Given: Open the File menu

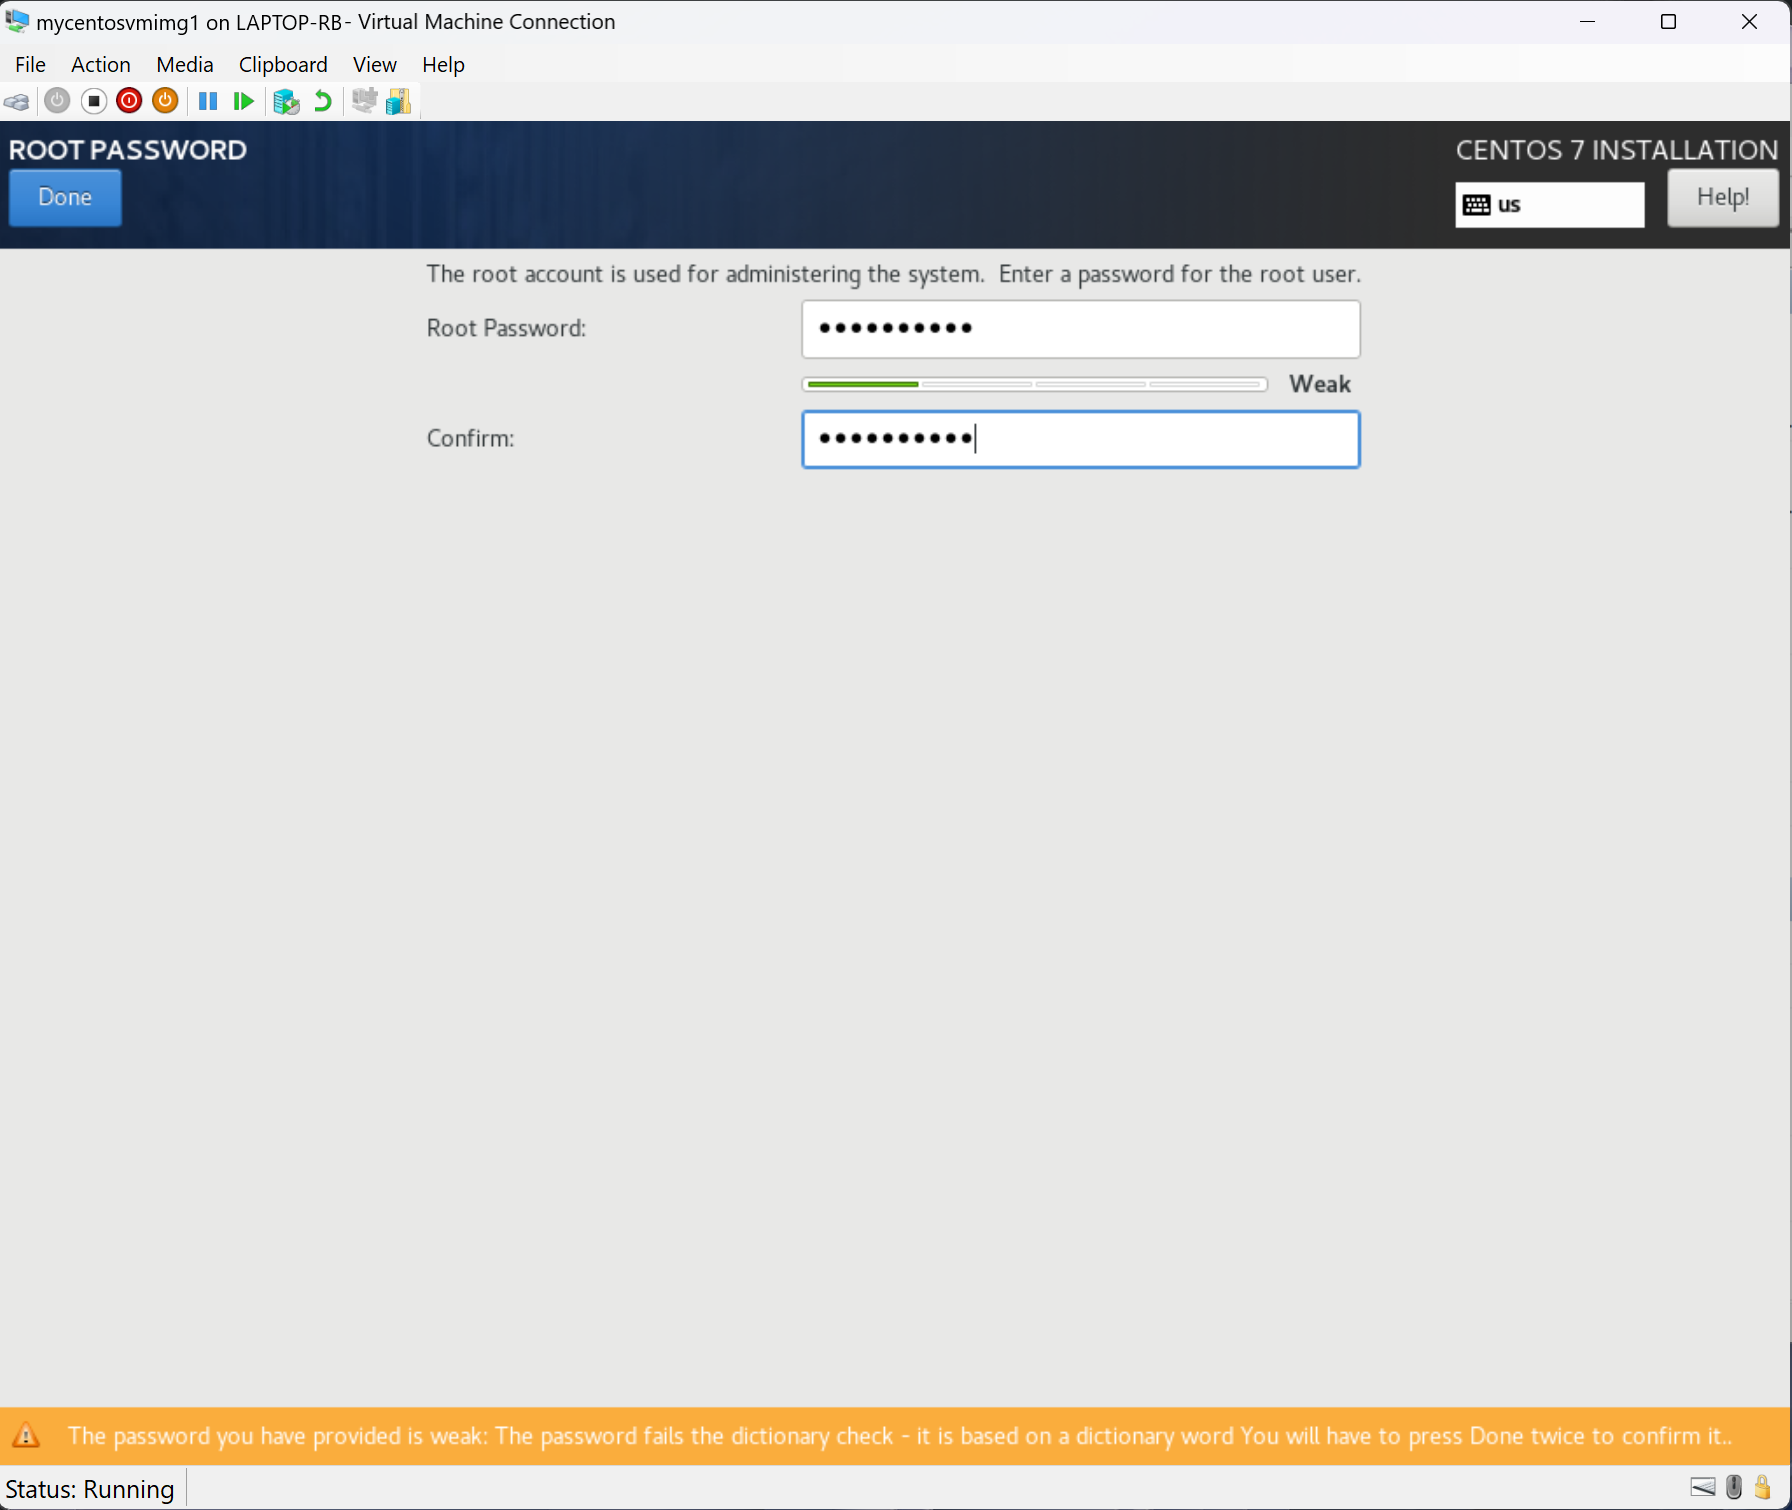Looking at the screenshot, I should 30,65.
